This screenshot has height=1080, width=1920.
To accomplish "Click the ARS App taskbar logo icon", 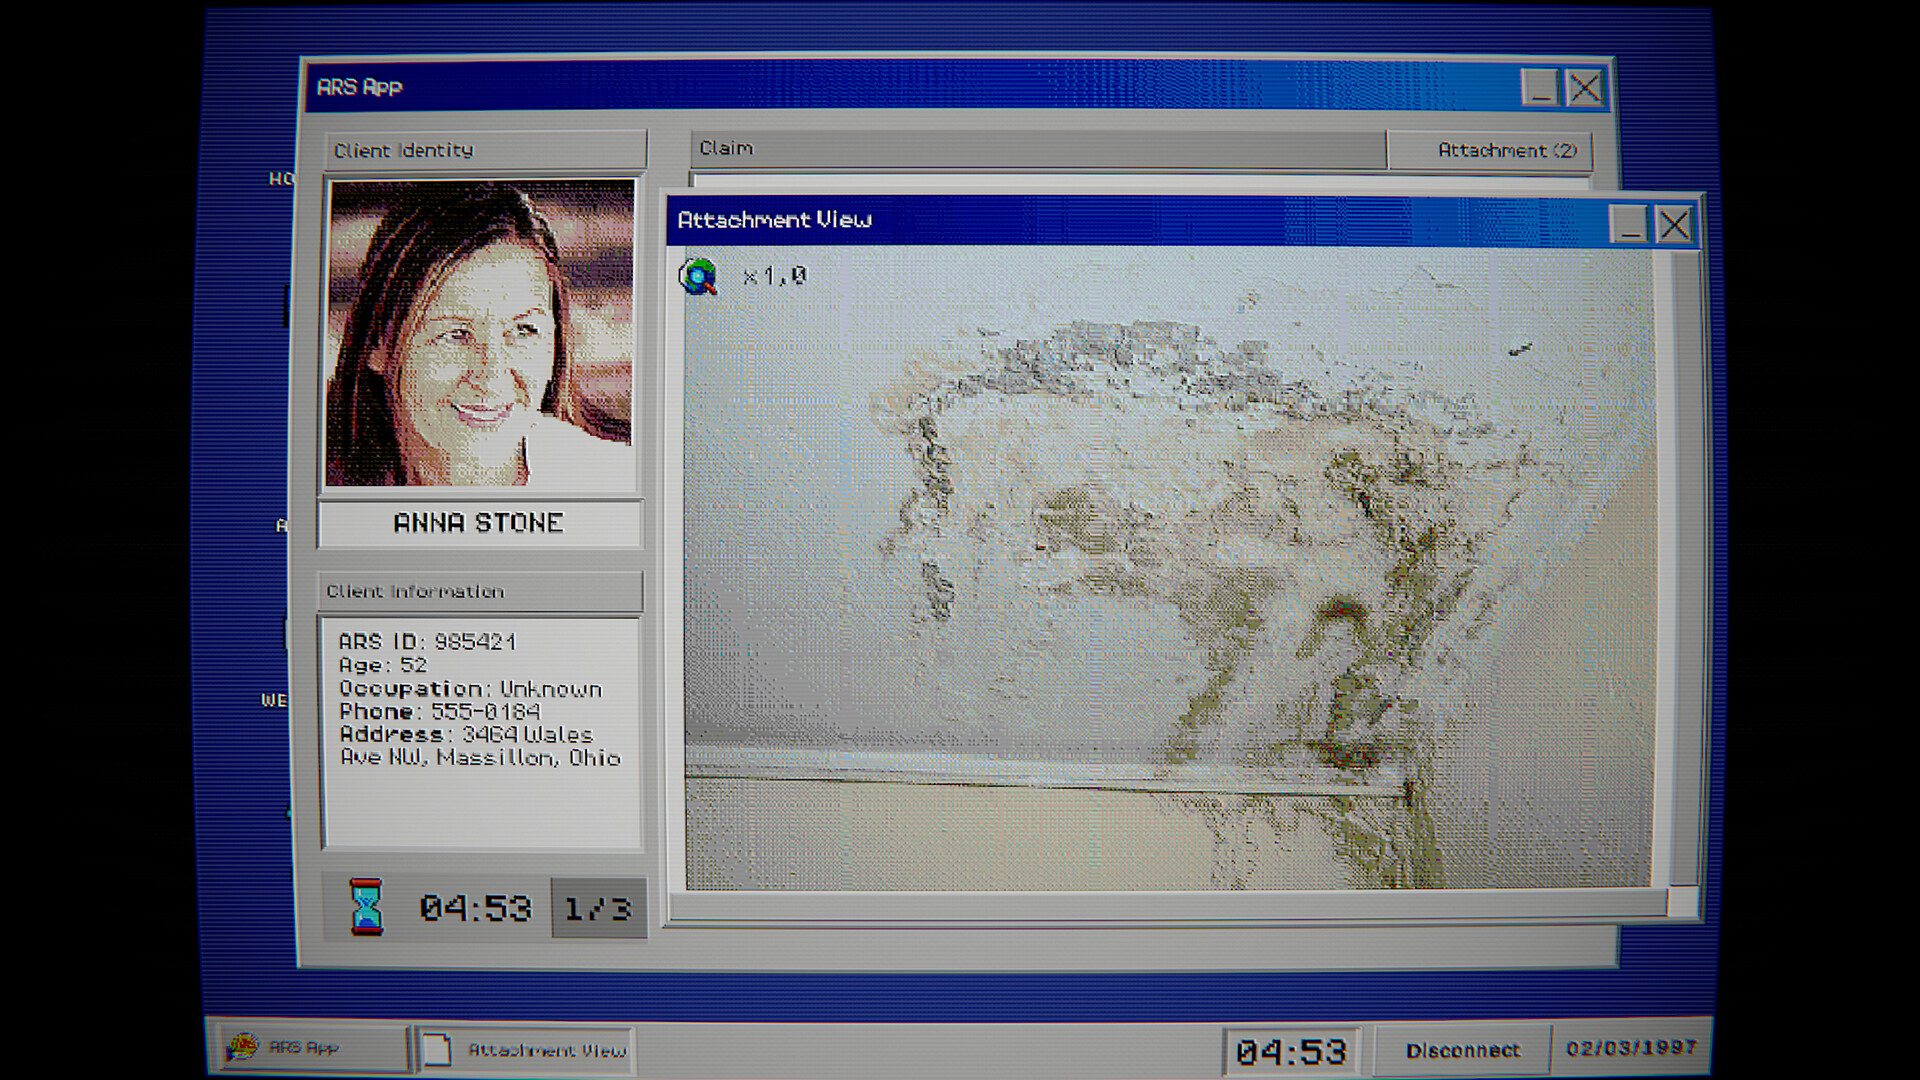I will [x=241, y=1048].
